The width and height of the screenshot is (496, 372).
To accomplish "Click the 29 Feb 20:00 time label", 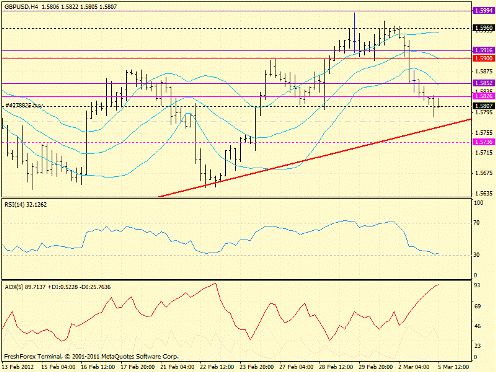I will (375, 367).
